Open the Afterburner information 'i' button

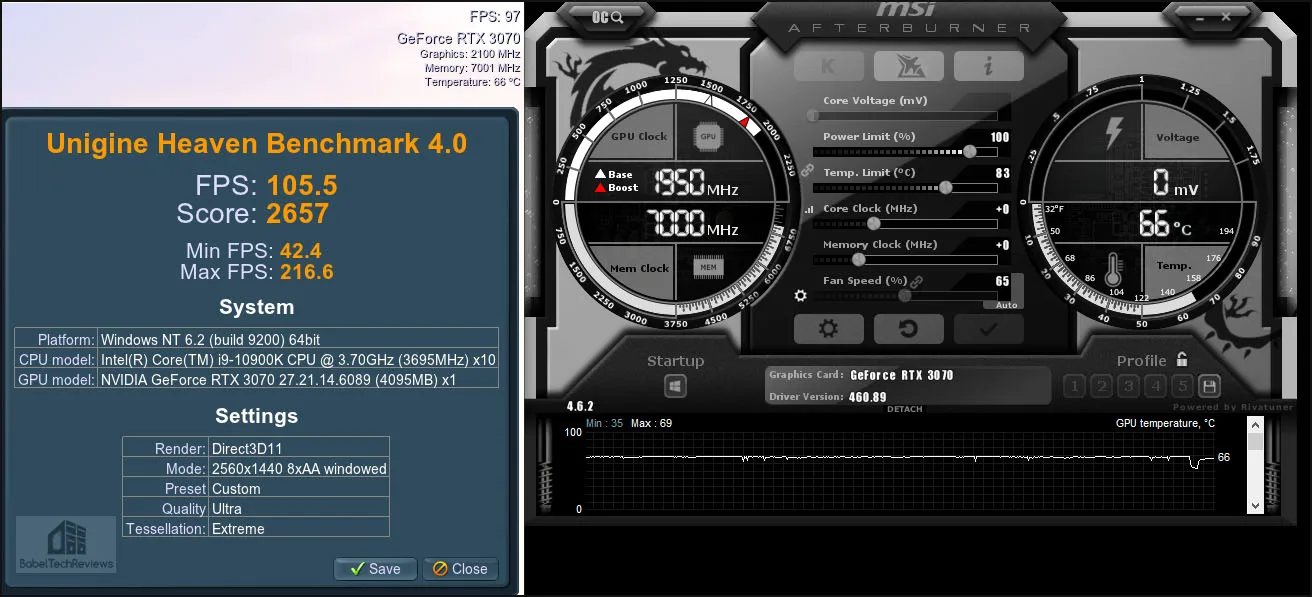coord(988,66)
